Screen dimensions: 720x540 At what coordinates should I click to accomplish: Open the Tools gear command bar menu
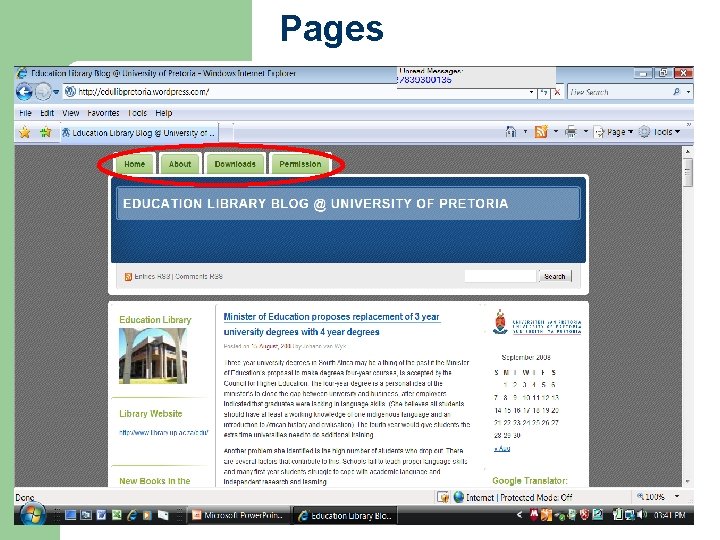coord(660,132)
